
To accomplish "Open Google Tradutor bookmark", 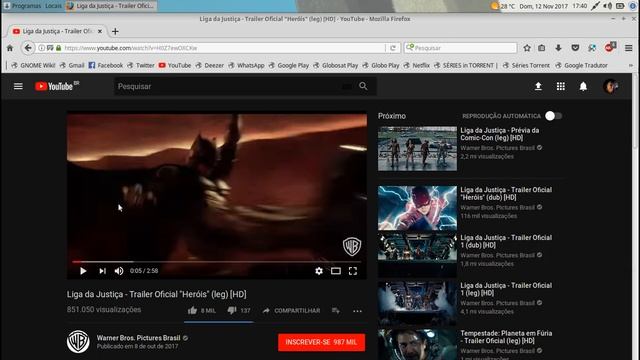I will [x=581, y=65].
